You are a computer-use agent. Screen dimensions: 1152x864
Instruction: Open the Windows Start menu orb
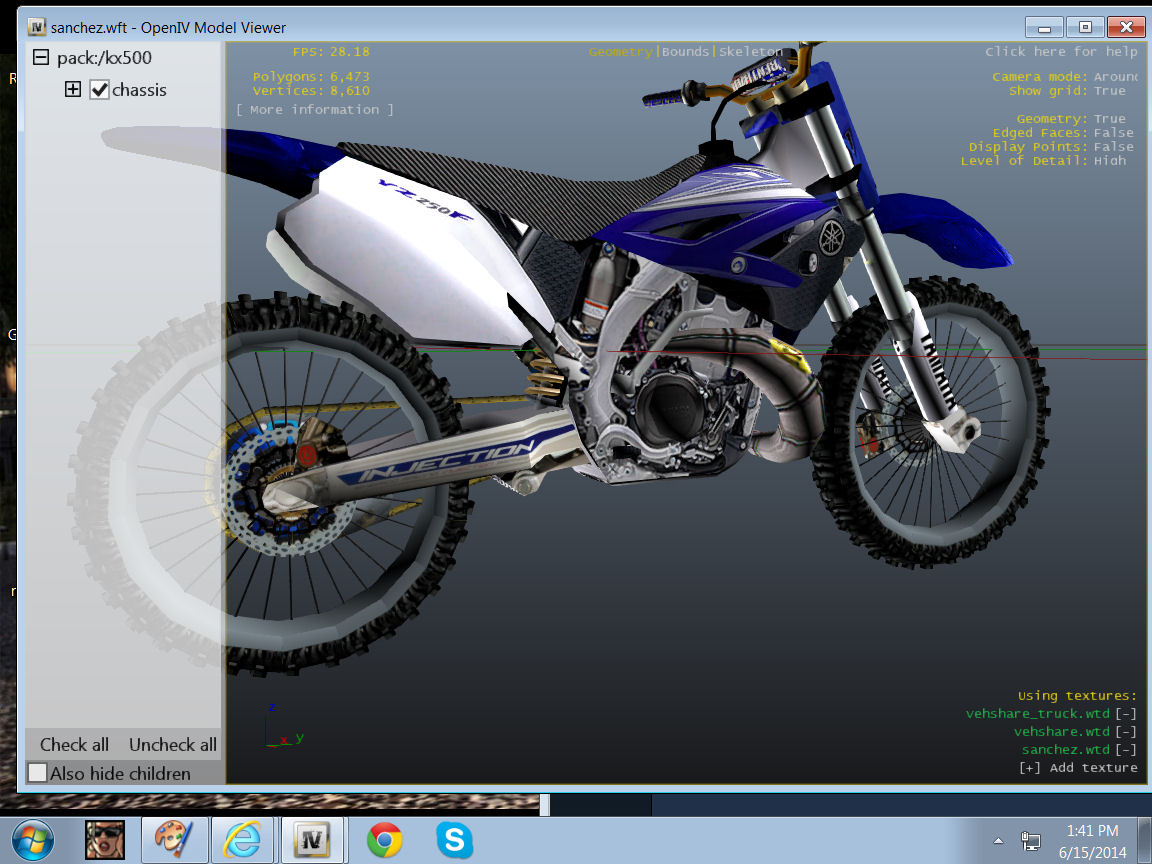click(x=32, y=840)
